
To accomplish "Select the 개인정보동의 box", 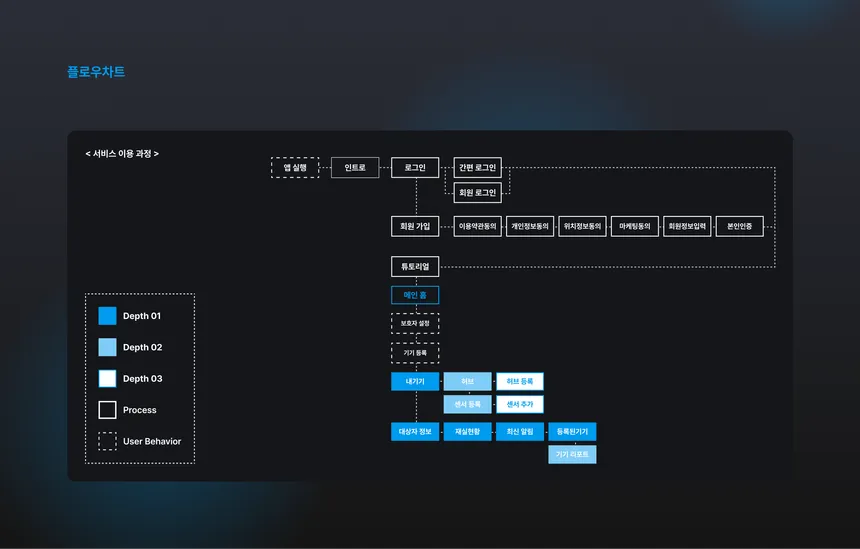I will [x=530, y=226].
